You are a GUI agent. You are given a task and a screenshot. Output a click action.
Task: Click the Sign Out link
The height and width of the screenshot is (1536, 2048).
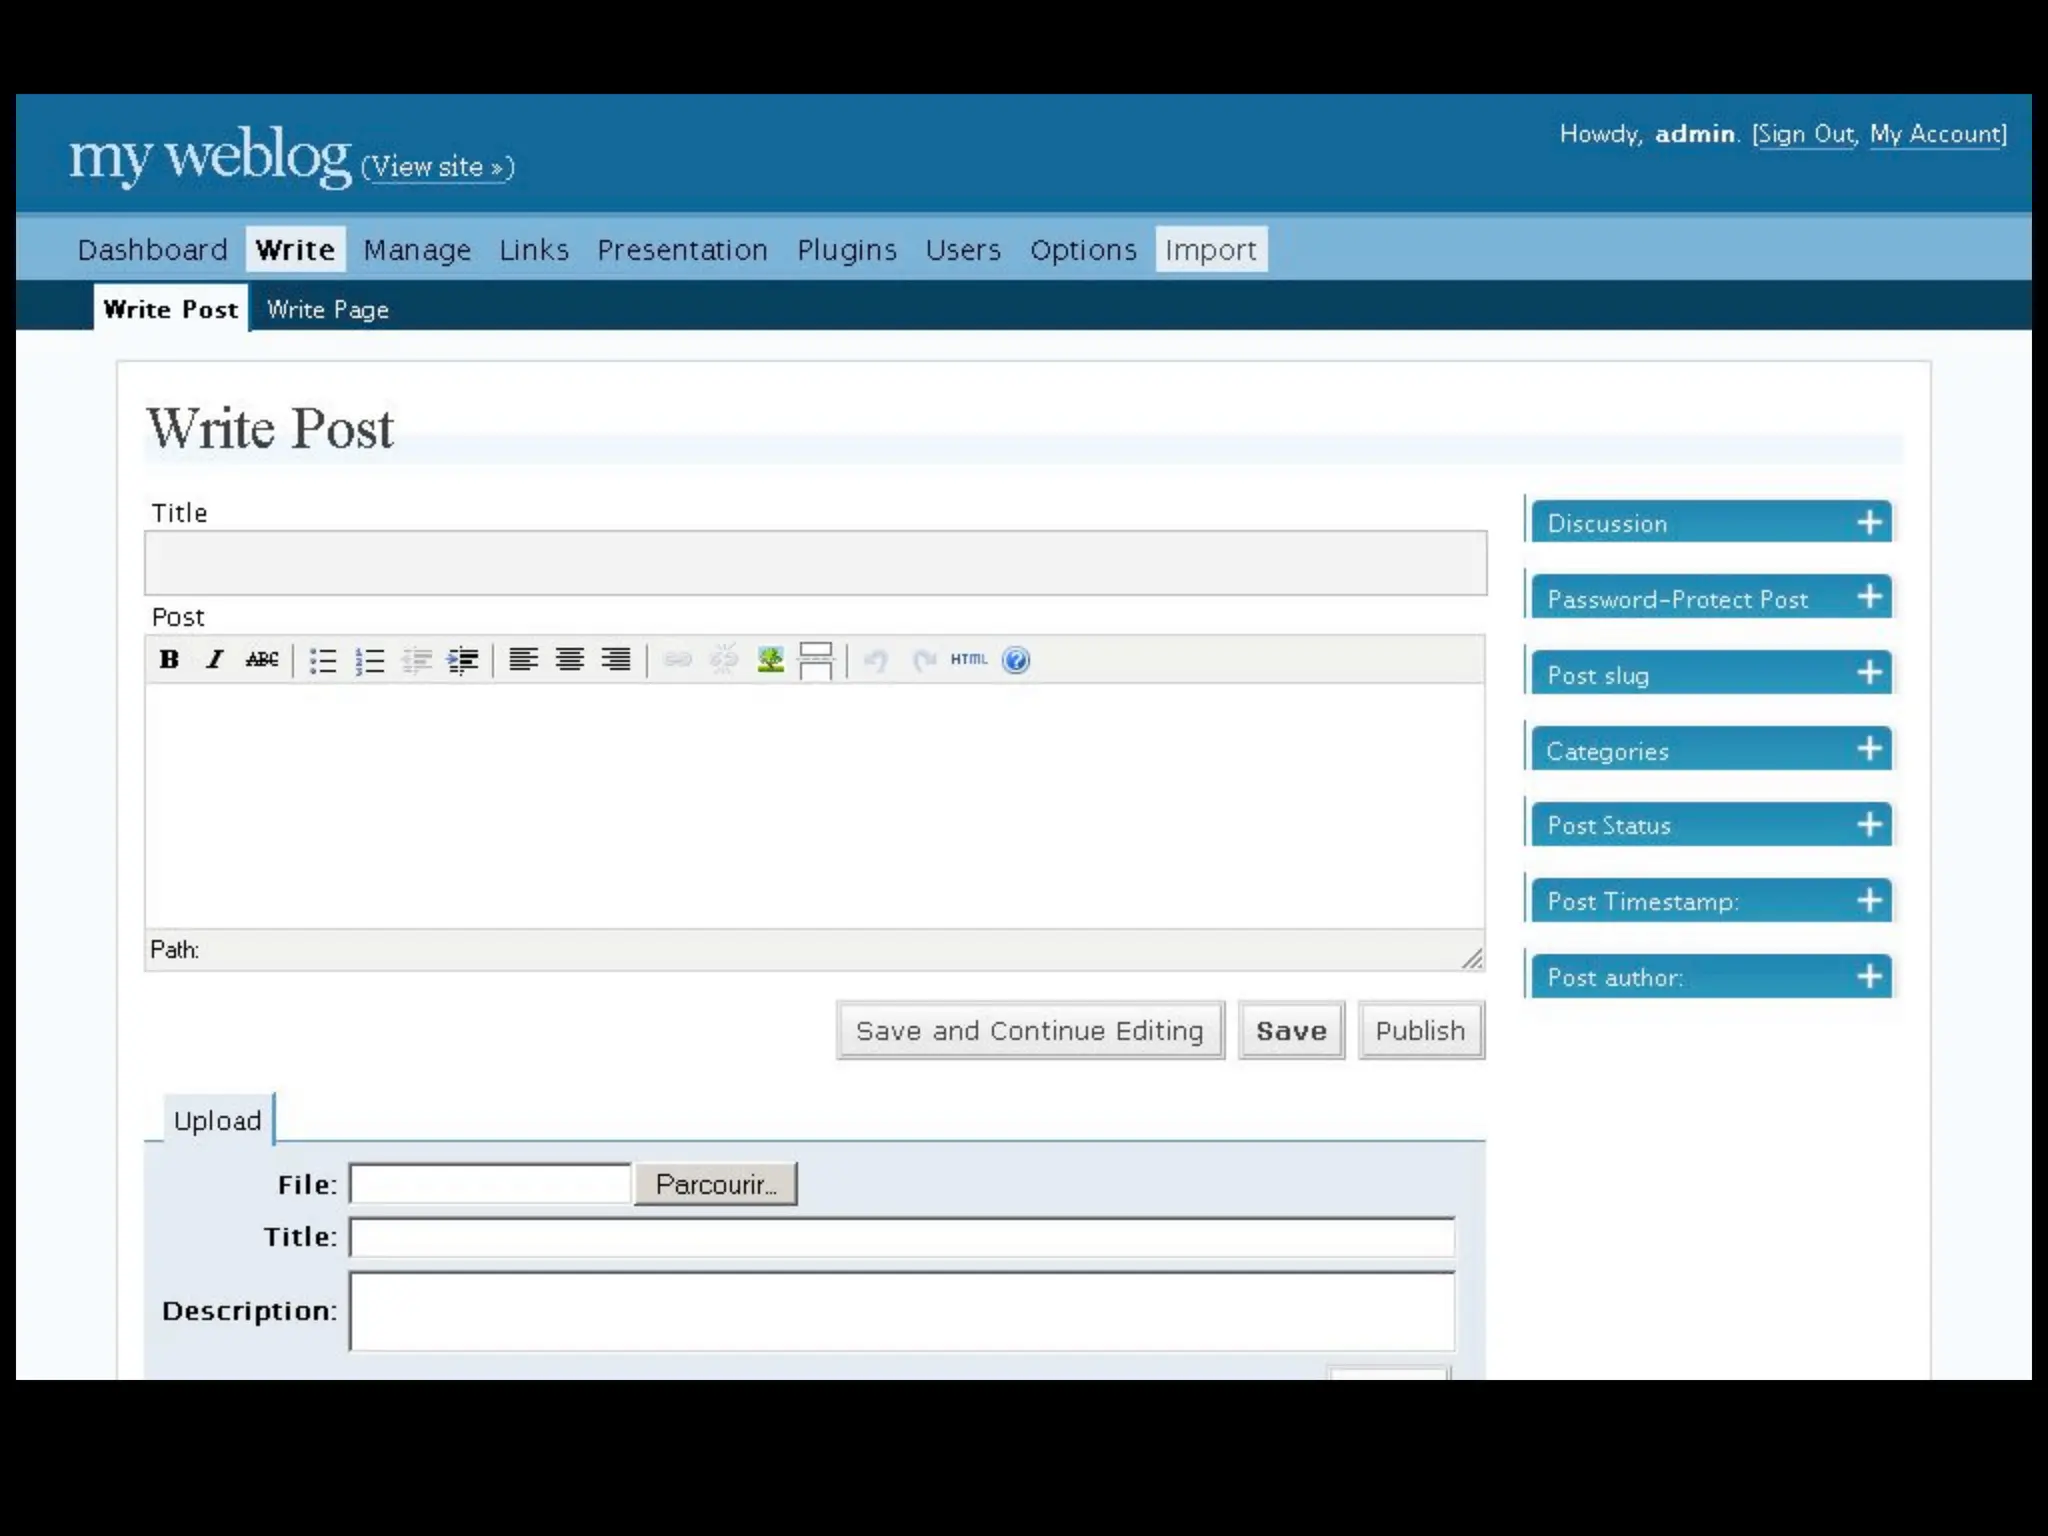coord(1805,134)
